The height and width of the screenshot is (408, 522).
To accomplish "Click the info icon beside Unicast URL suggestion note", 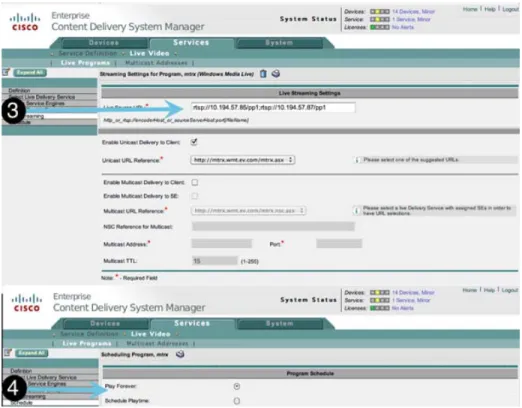I will pyautogui.click(x=357, y=160).
